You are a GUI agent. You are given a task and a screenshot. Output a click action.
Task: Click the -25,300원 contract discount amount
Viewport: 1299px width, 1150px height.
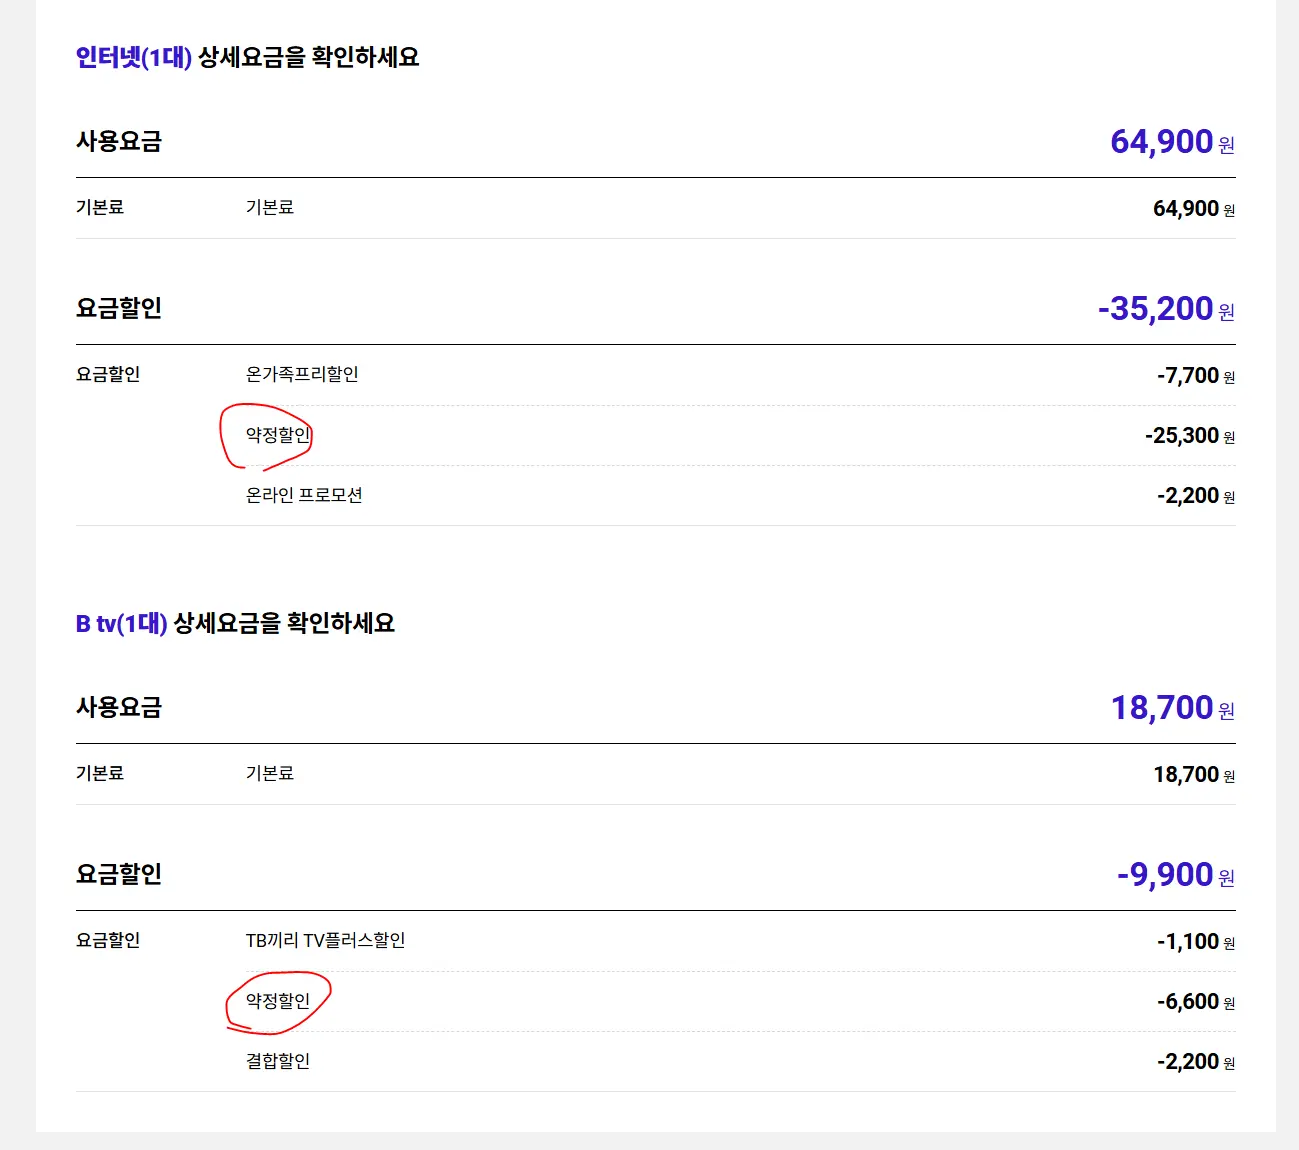(x=1190, y=436)
